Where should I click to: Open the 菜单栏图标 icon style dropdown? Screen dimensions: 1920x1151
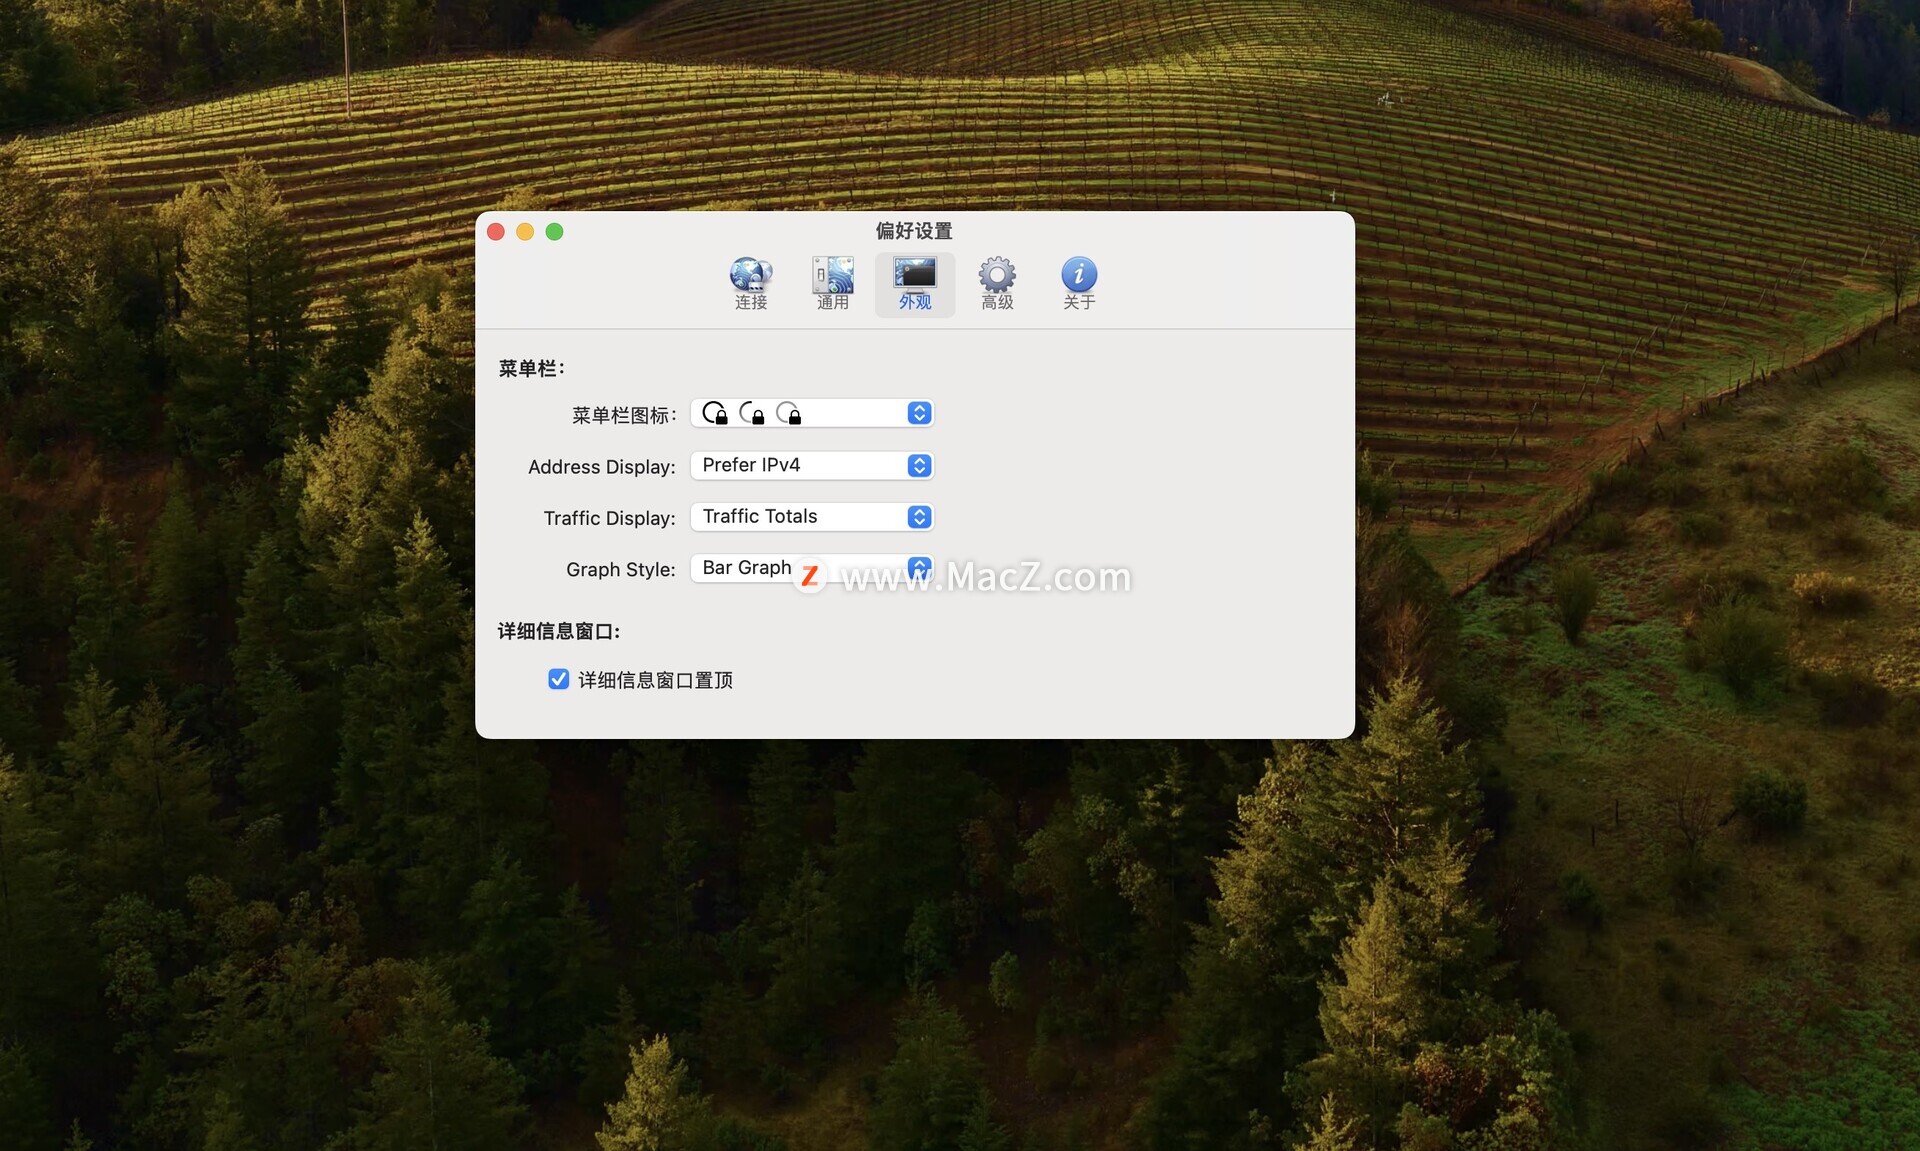click(812, 413)
